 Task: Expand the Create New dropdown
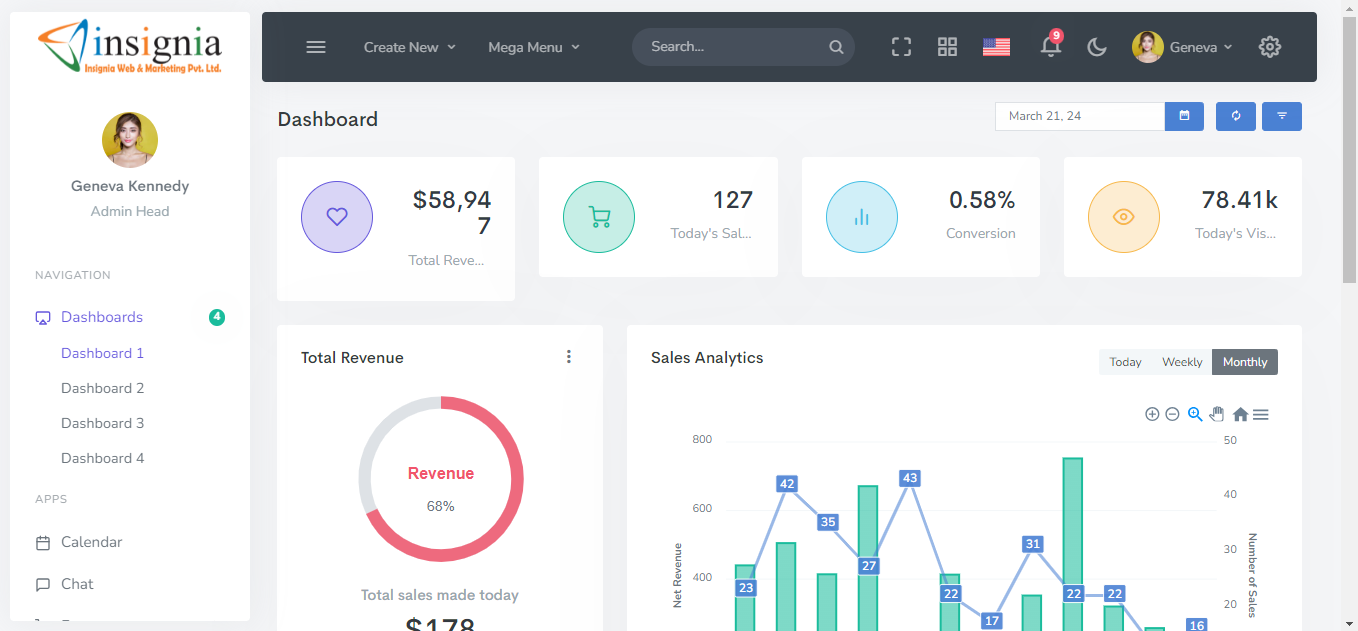point(409,47)
